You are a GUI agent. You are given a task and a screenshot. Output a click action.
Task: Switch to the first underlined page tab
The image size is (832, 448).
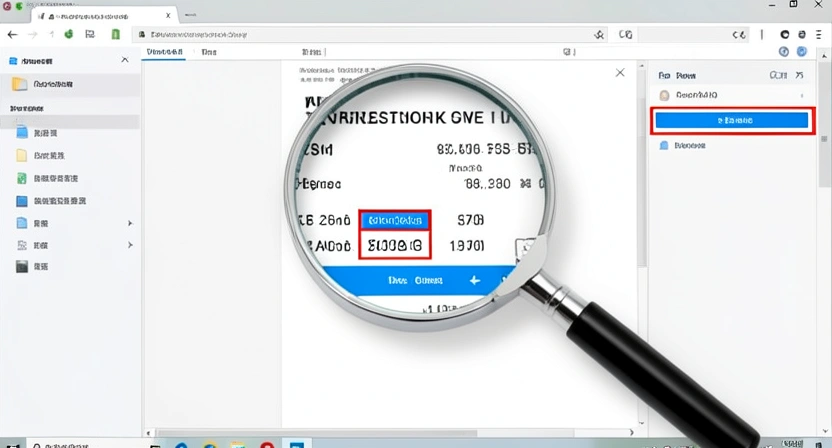click(x=164, y=52)
